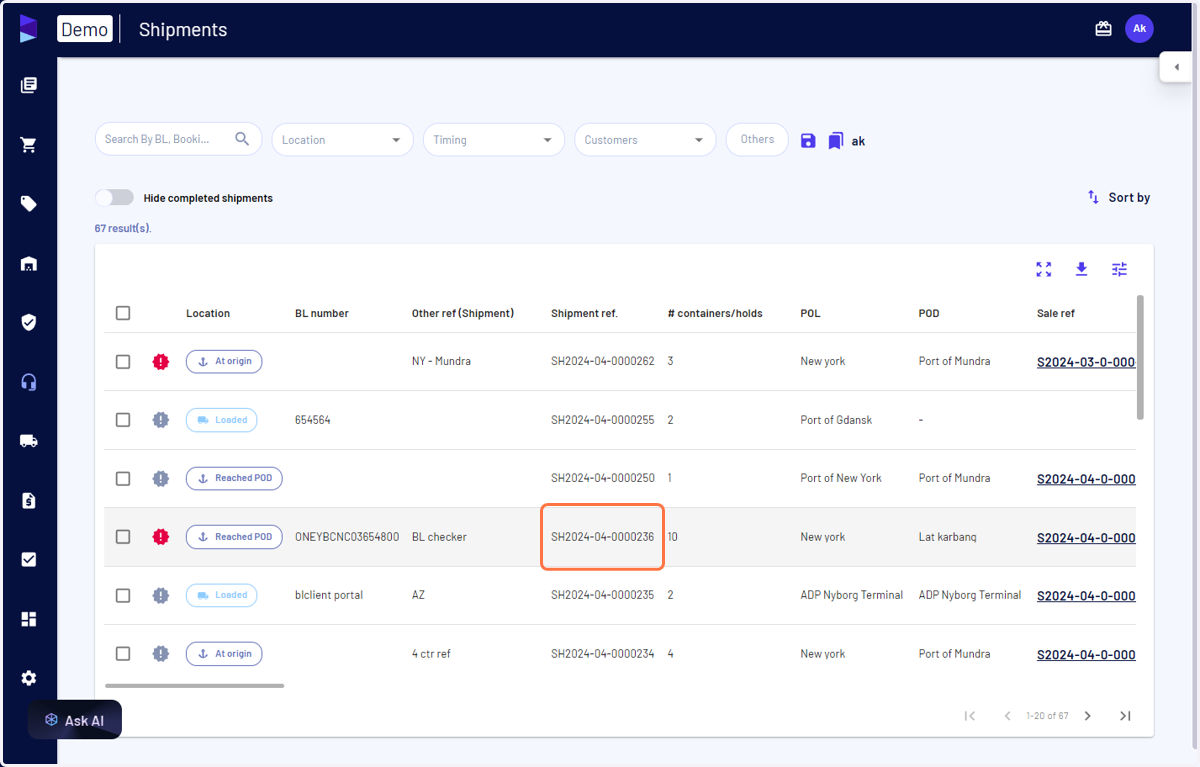Click the truck icon in sidebar
The height and width of the screenshot is (767, 1200).
pos(28,440)
